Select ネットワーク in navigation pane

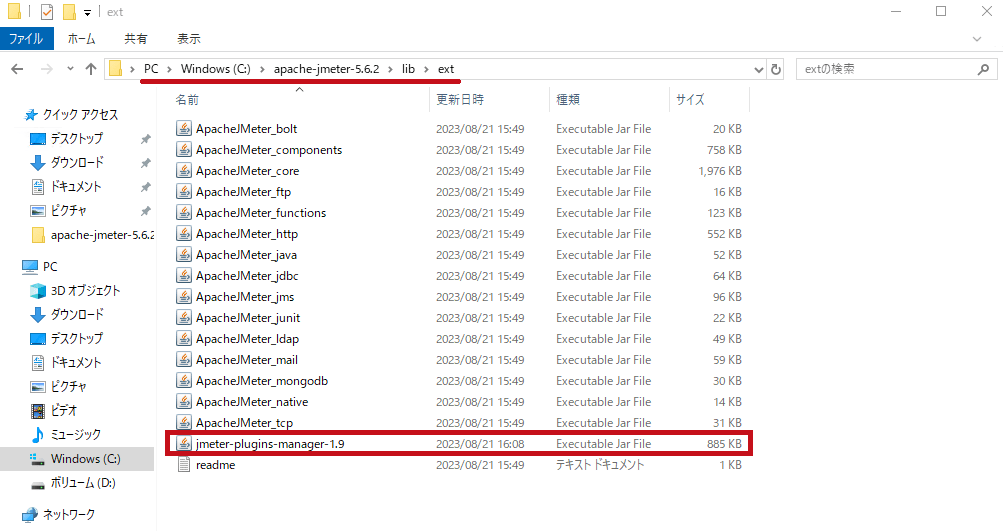click(x=68, y=514)
